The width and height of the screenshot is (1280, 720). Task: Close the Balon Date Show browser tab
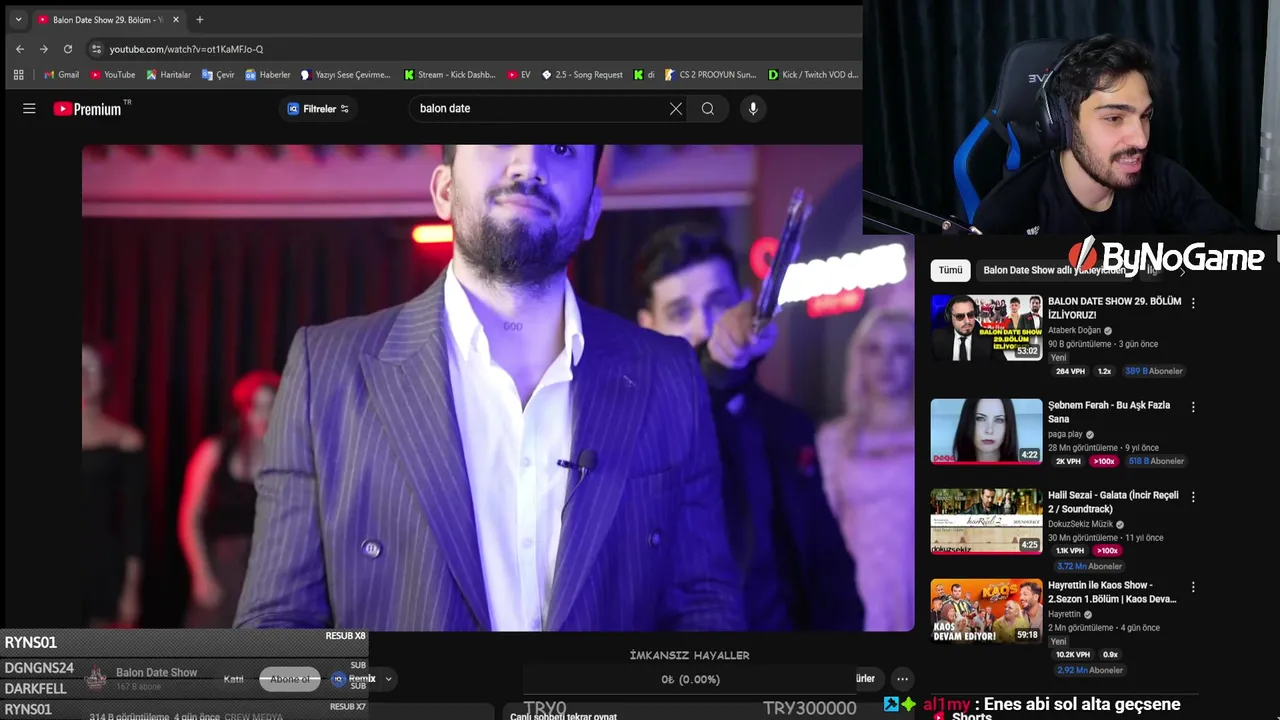click(176, 20)
